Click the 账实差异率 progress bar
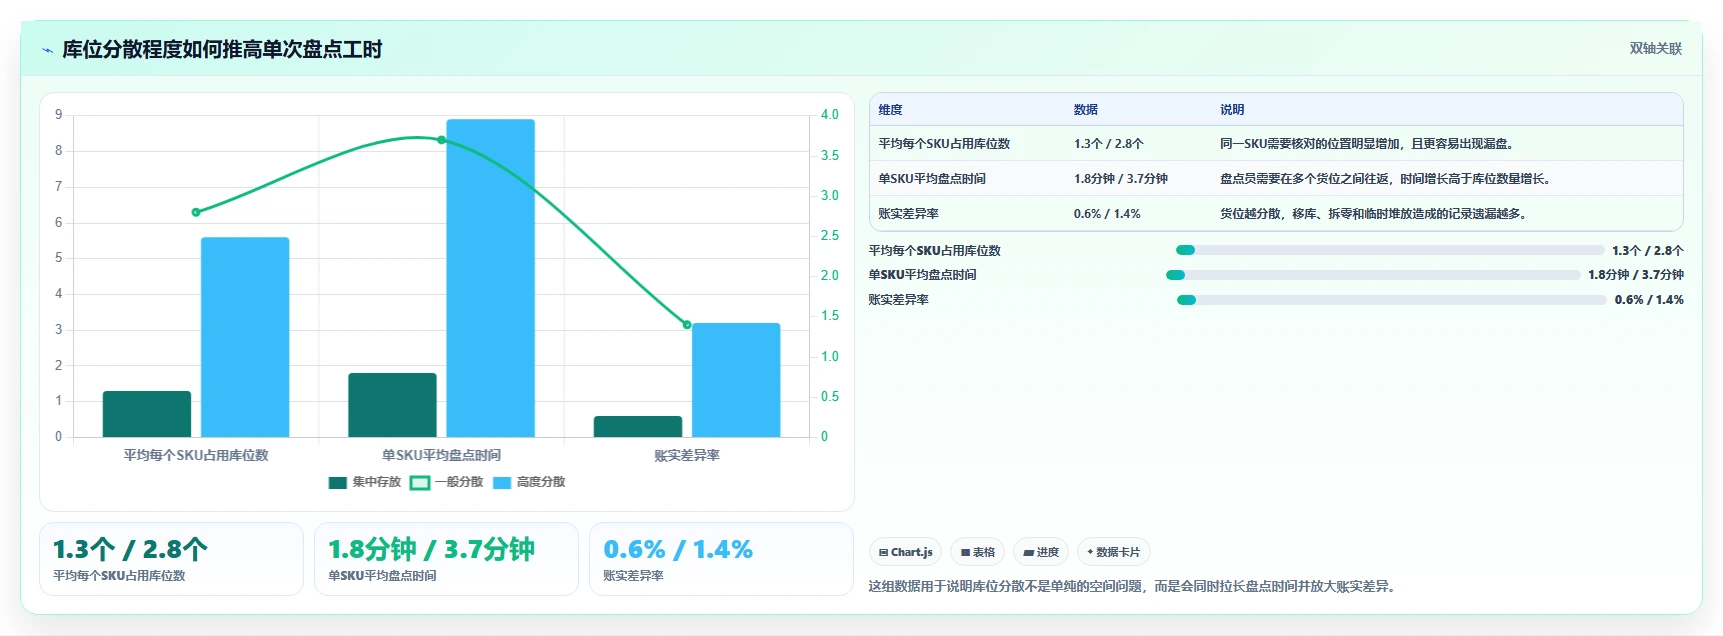 click(1392, 300)
